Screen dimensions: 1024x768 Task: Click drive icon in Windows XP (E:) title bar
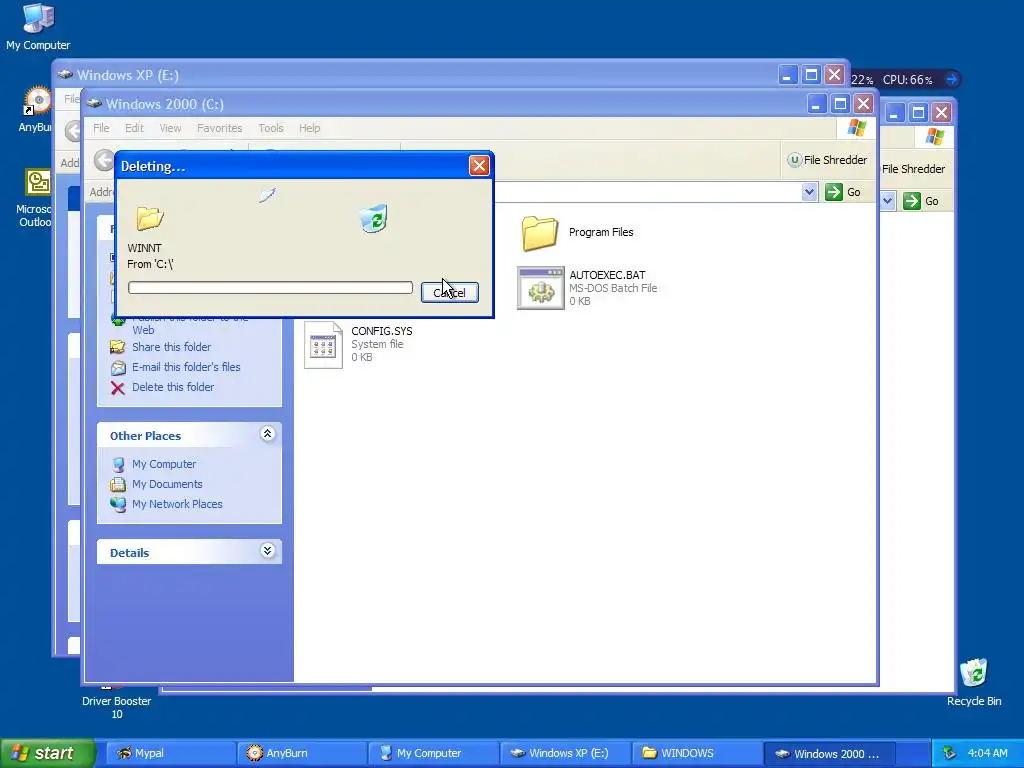65,74
